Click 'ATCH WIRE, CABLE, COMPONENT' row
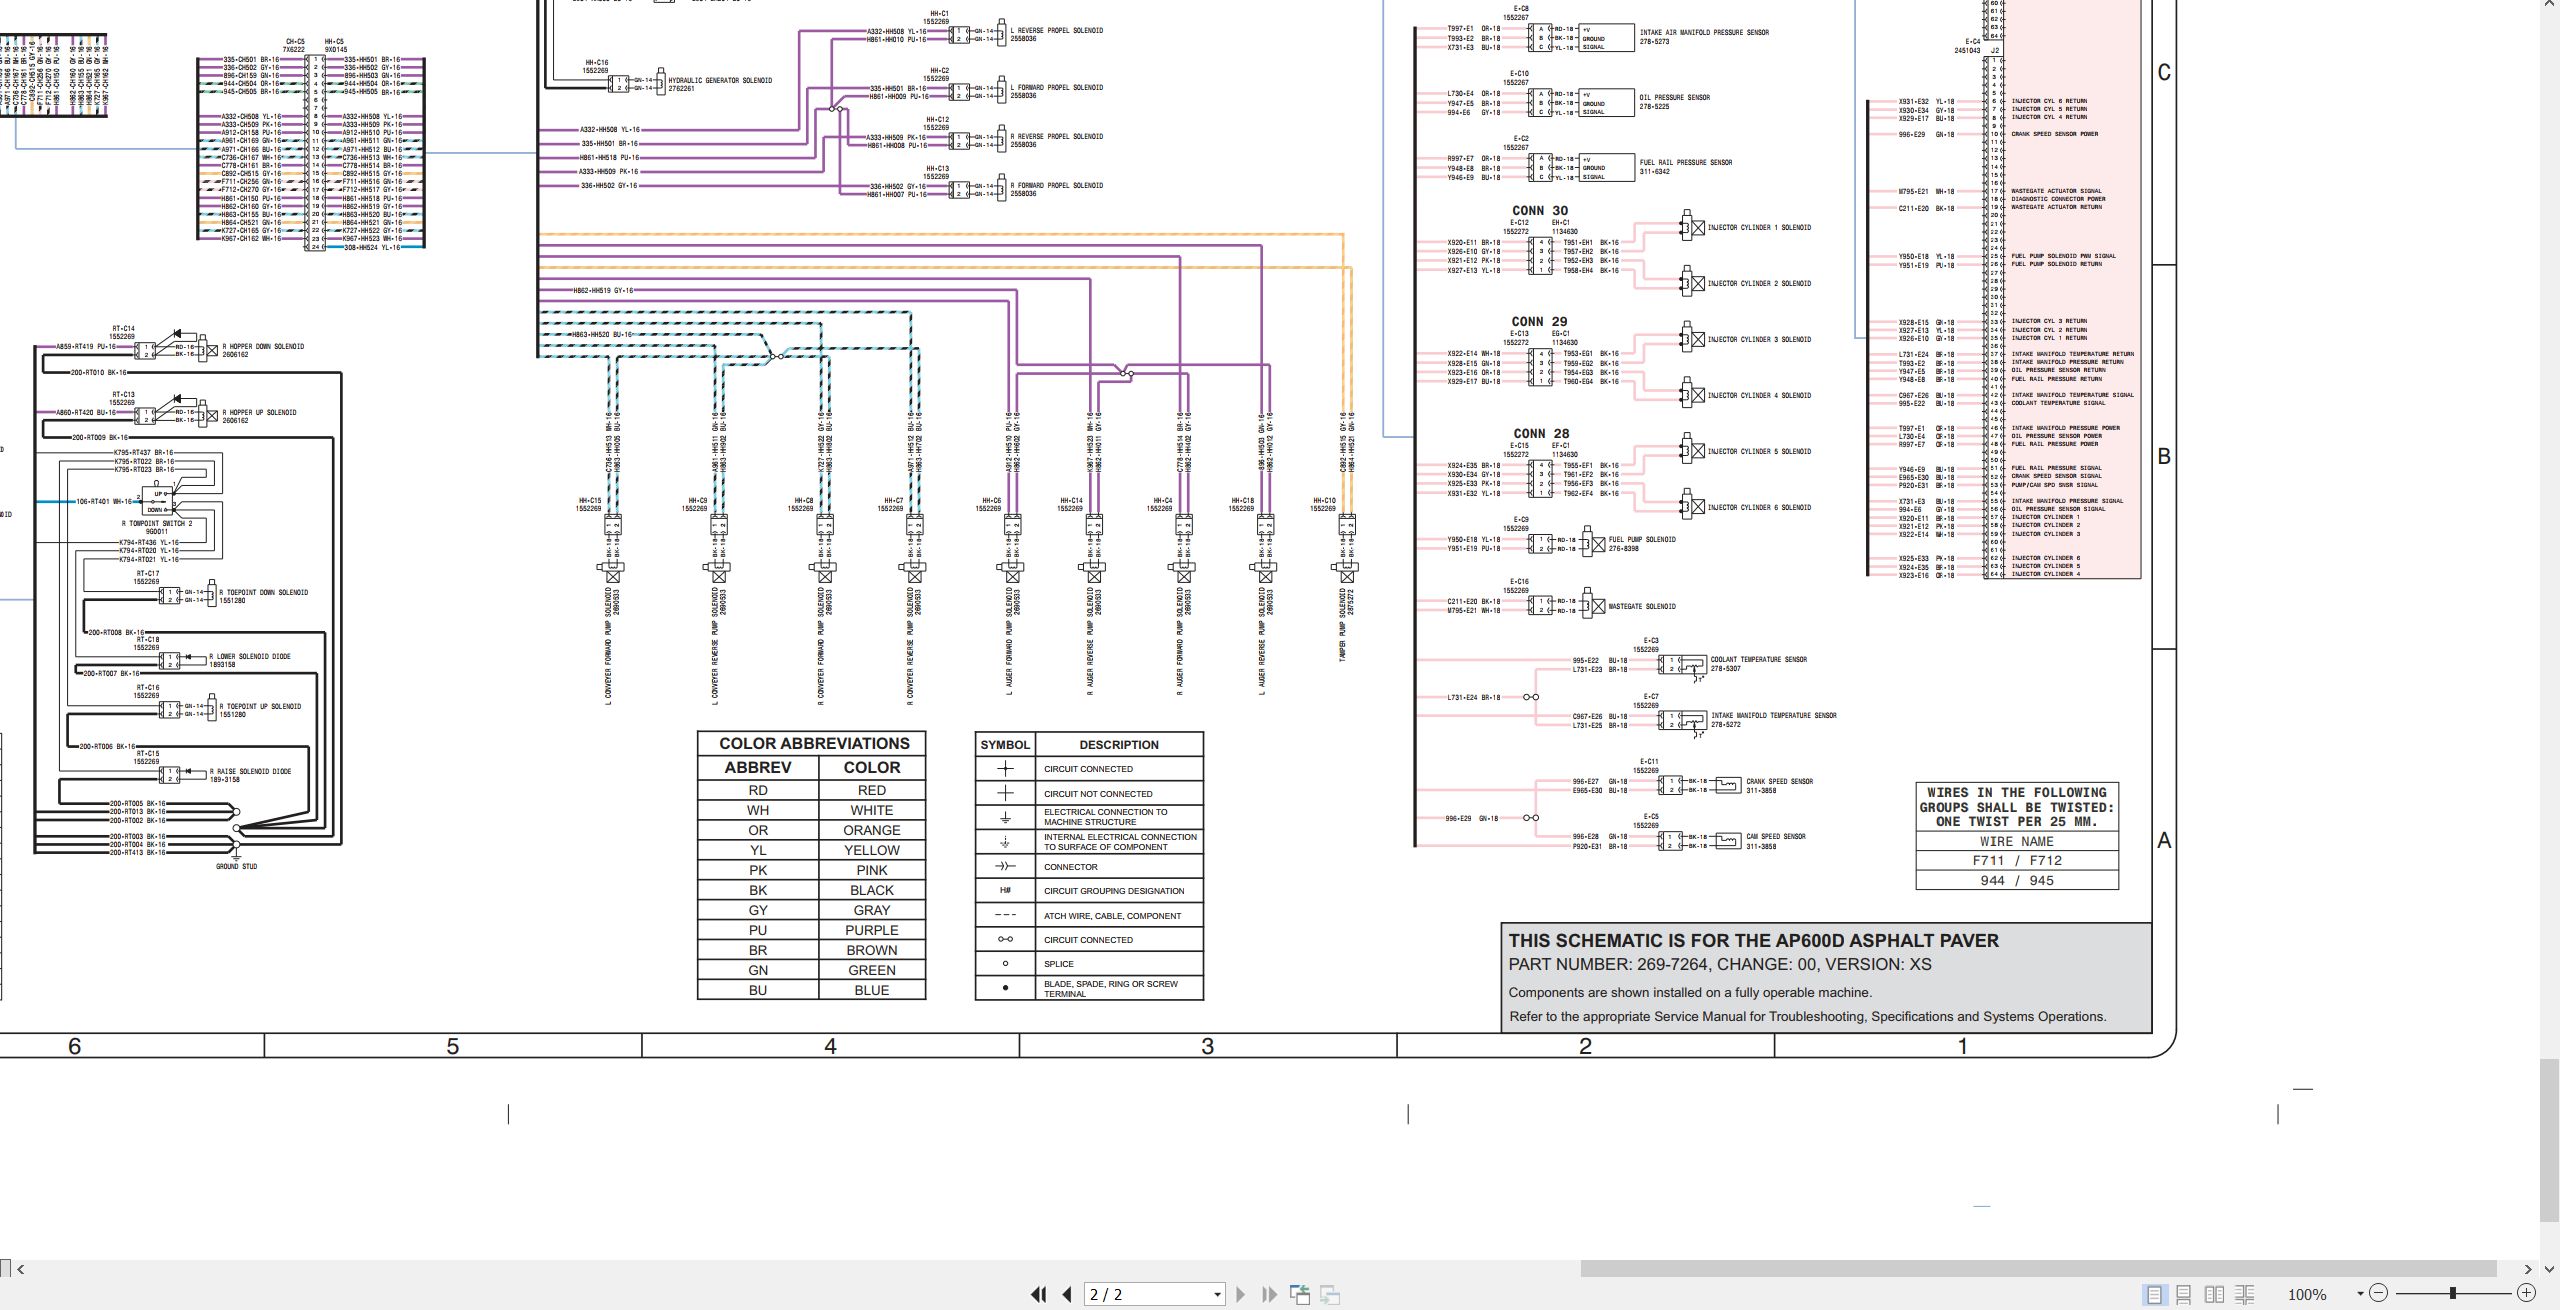2560x1310 pixels. [1089, 915]
